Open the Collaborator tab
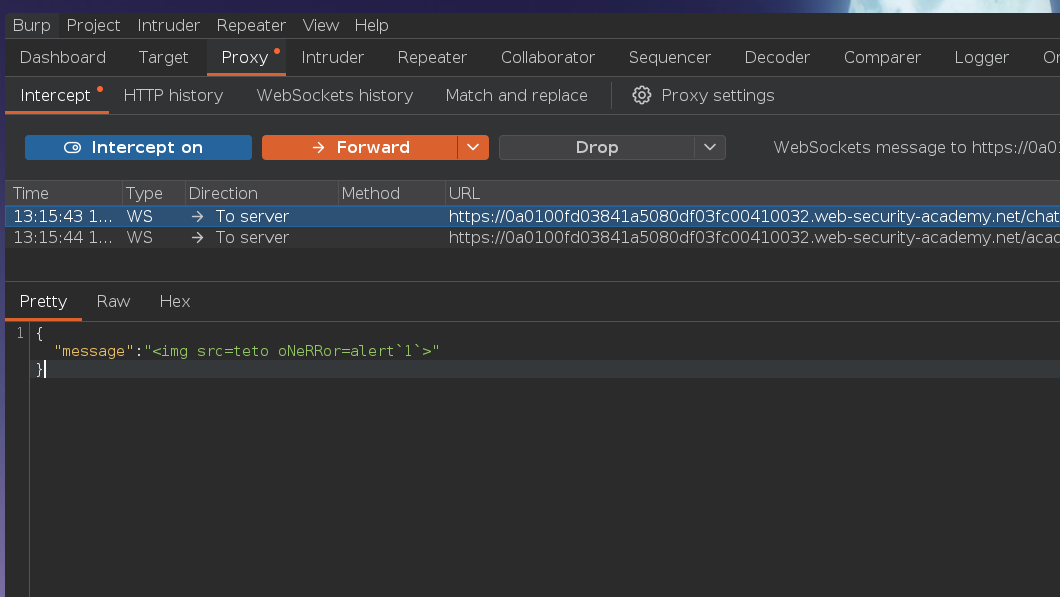Image resolution: width=1060 pixels, height=597 pixels. [x=548, y=57]
